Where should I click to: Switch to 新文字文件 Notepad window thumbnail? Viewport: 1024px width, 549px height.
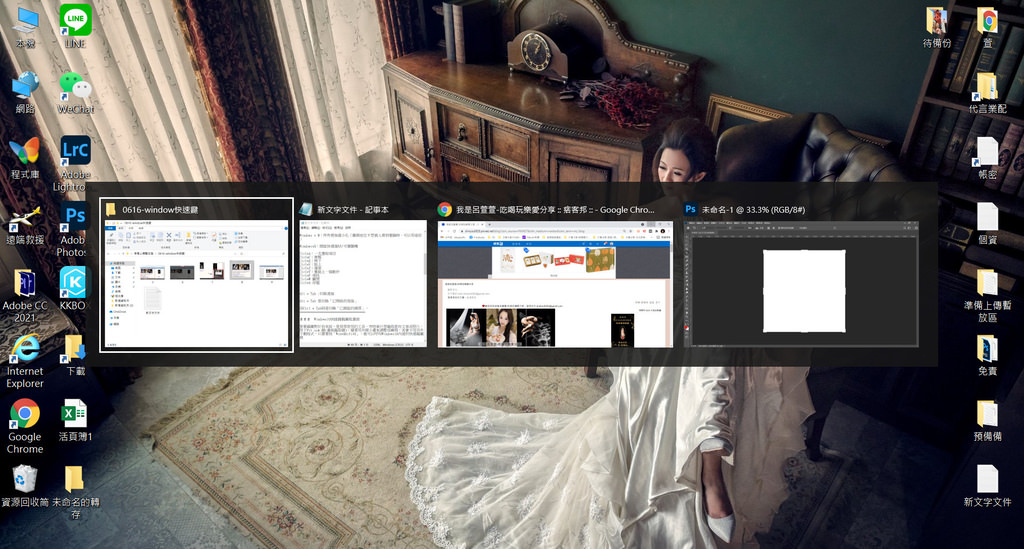(x=363, y=283)
